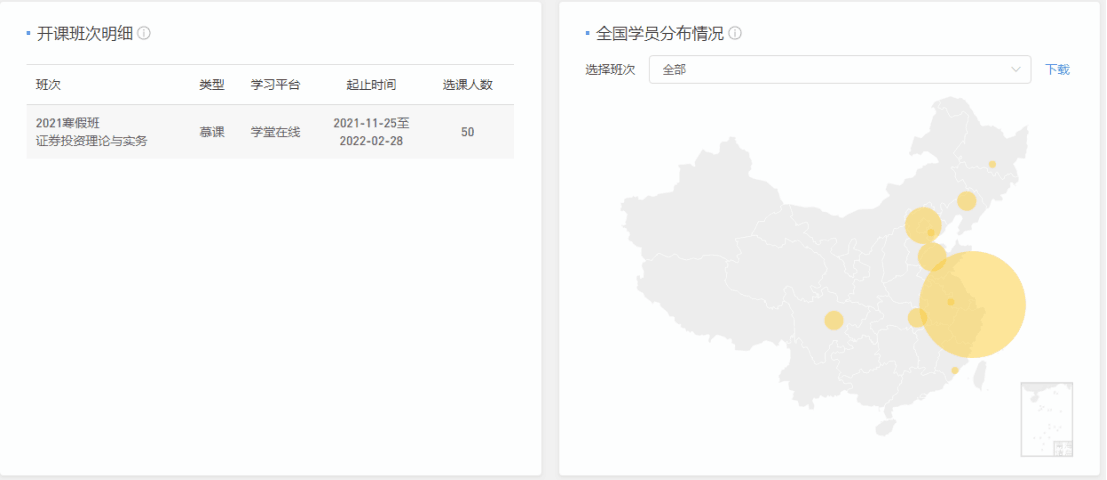Click the 学堂在线 platform cell
The height and width of the screenshot is (480, 1107).
click(x=275, y=132)
